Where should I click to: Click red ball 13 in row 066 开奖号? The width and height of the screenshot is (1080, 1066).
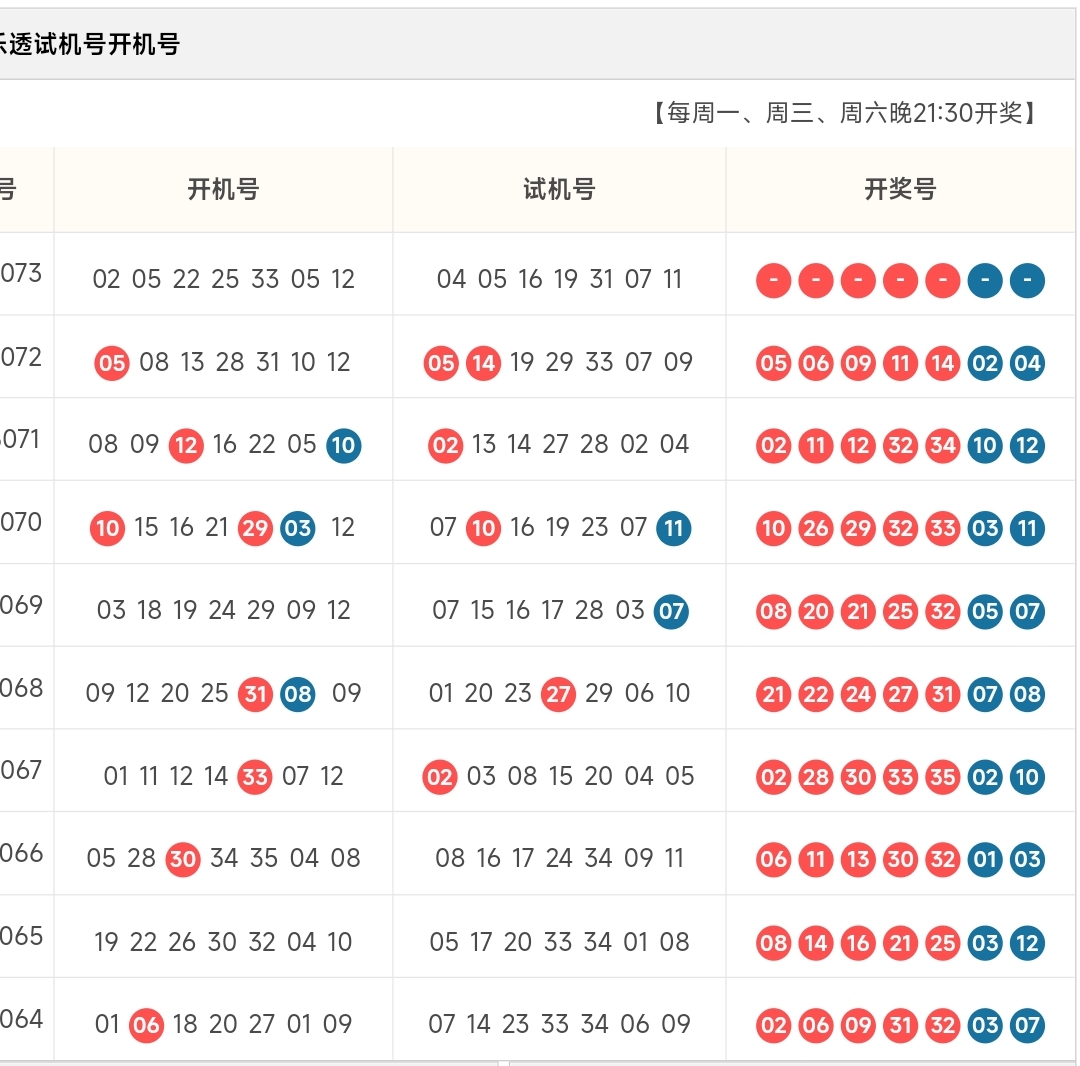click(x=858, y=859)
